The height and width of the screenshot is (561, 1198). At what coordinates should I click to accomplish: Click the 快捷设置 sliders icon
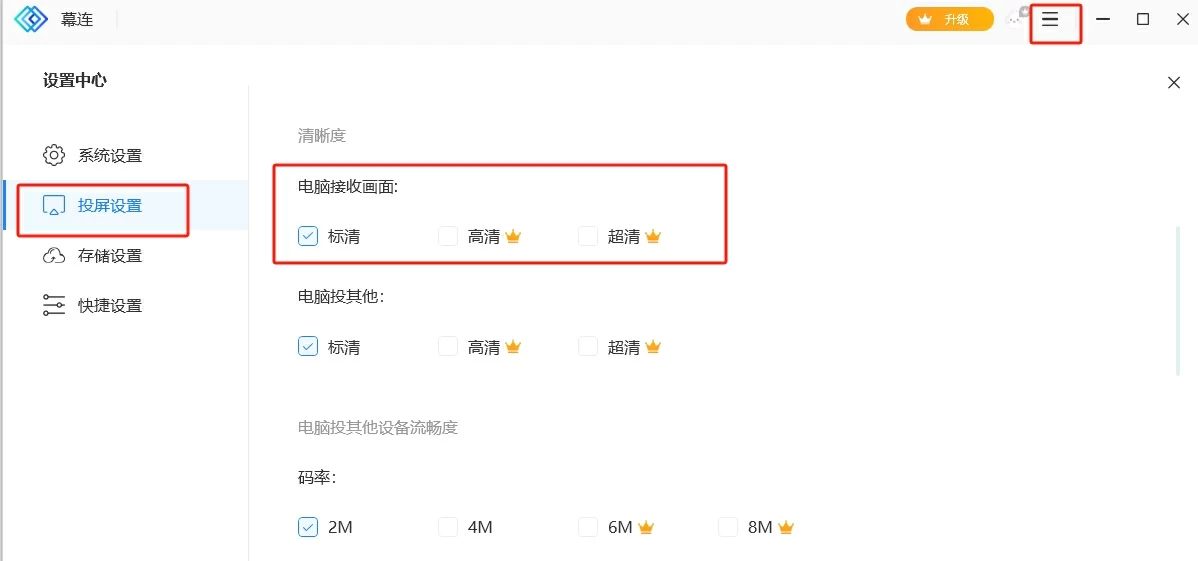click(53, 306)
